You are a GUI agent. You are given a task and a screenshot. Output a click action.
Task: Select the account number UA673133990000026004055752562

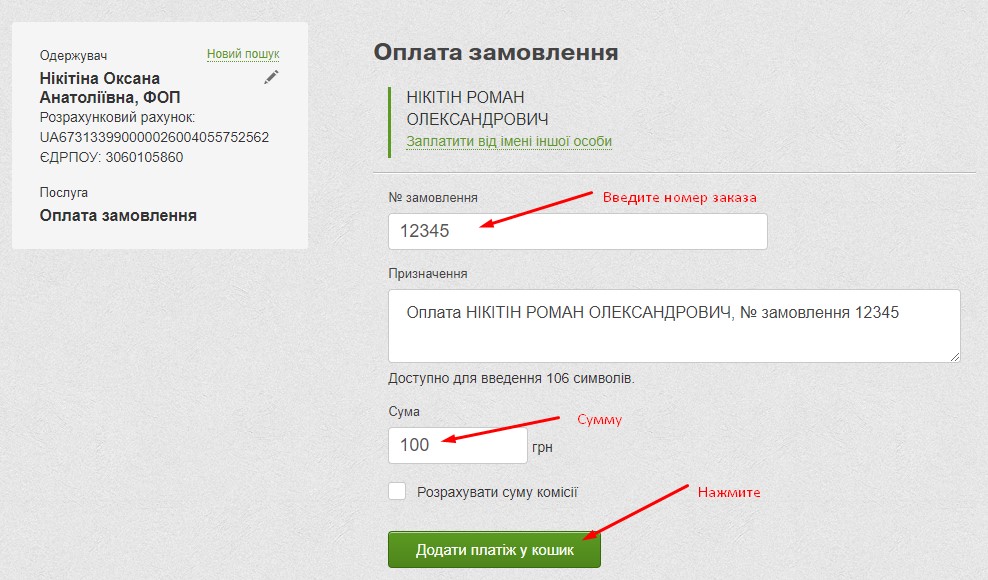pyautogui.click(x=154, y=137)
